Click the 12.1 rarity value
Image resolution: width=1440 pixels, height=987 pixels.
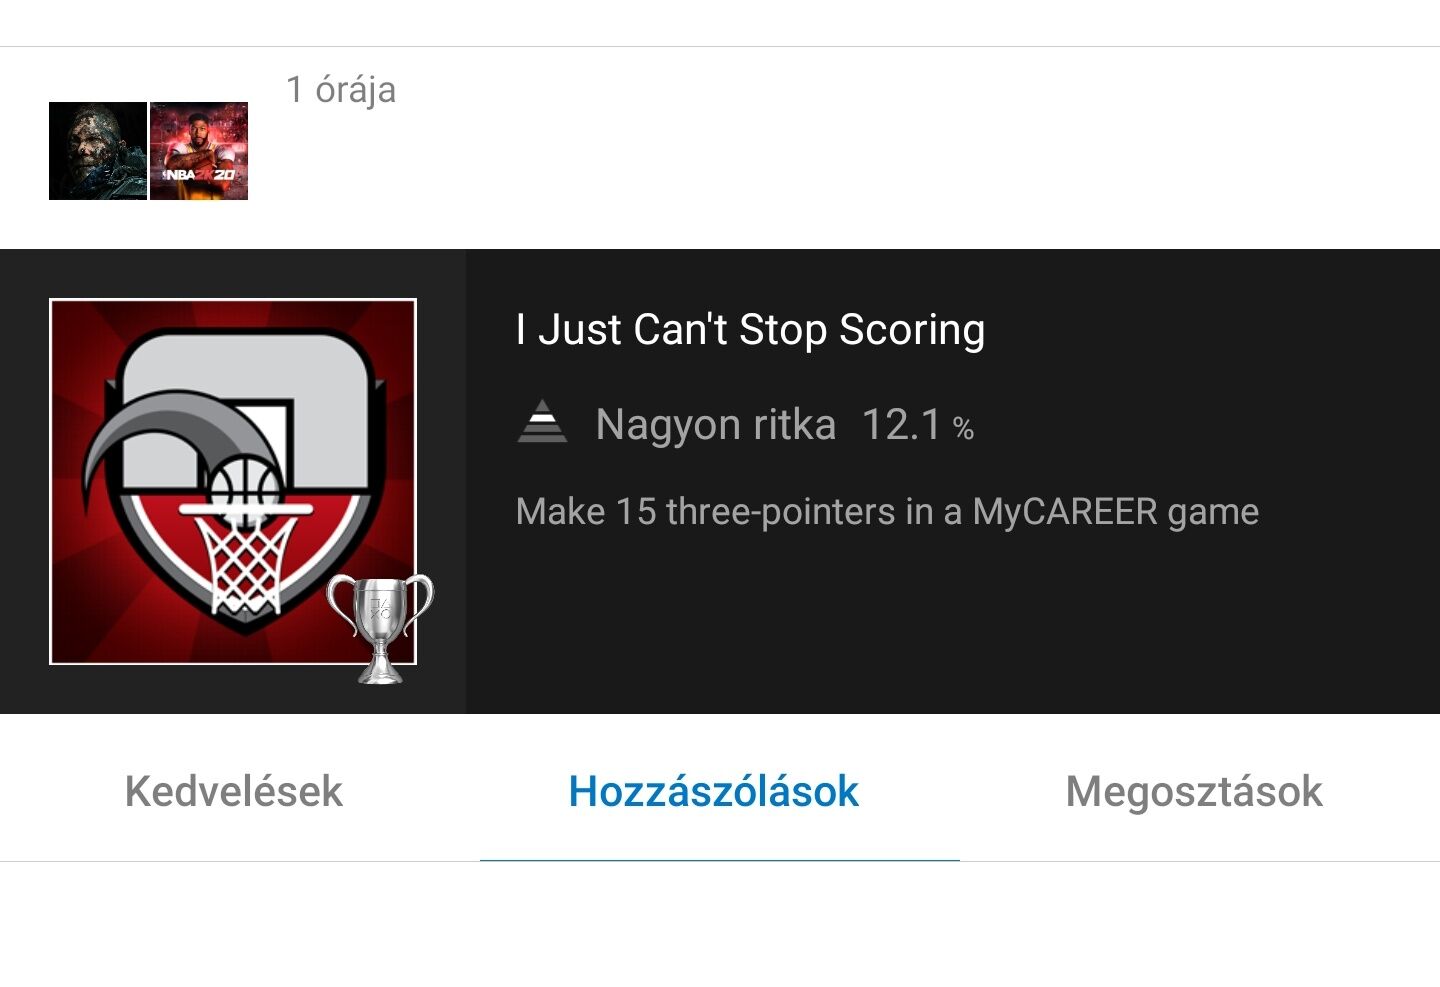pyautogui.click(x=902, y=424)
